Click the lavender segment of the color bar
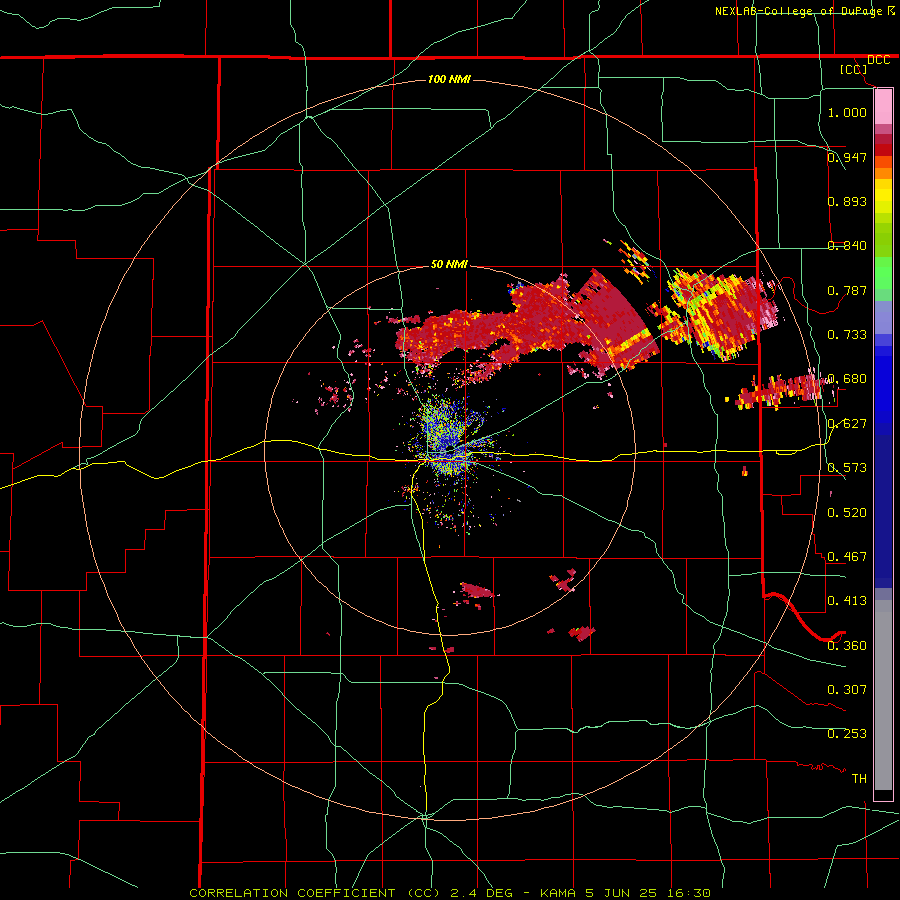This screenshot has width=900, height=900. point(883,317)
